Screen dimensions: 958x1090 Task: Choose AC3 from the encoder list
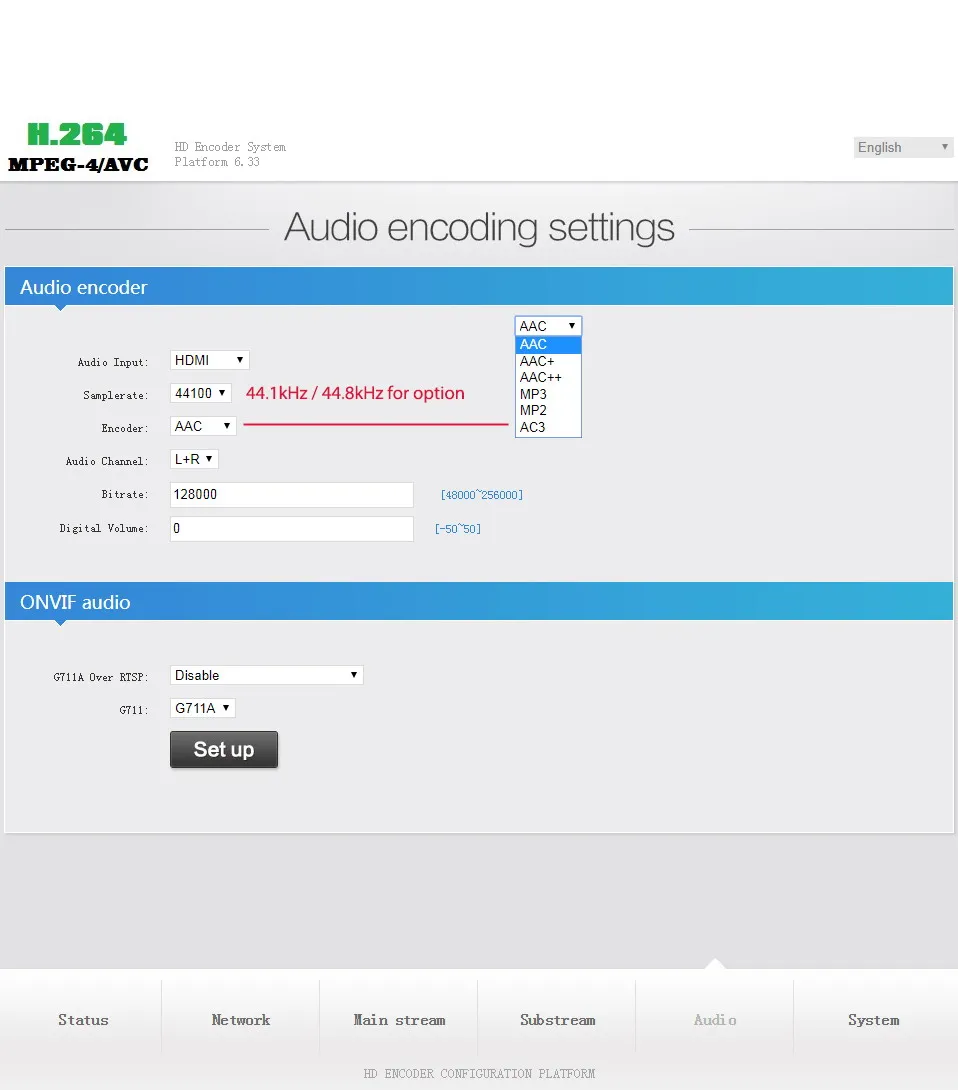point(548,428)
